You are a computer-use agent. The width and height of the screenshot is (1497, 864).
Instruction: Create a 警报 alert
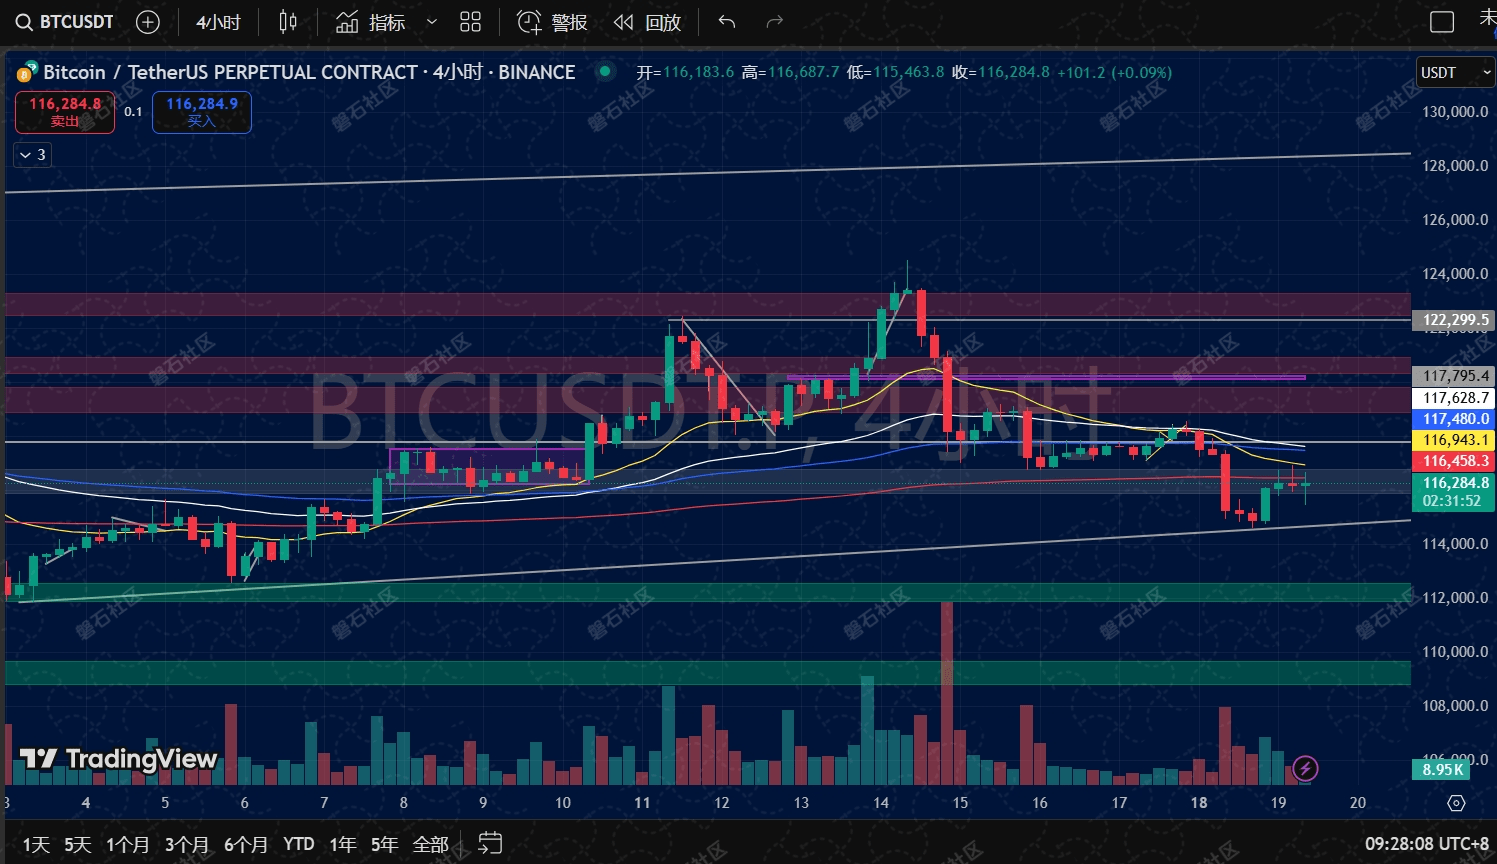pyautogui.click(x=552, y=22)
